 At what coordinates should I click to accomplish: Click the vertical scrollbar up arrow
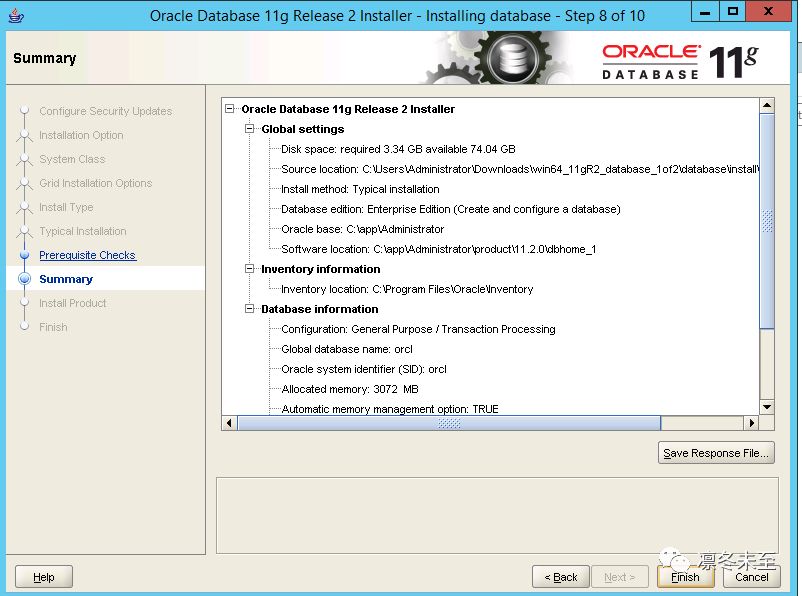point(767,105)
